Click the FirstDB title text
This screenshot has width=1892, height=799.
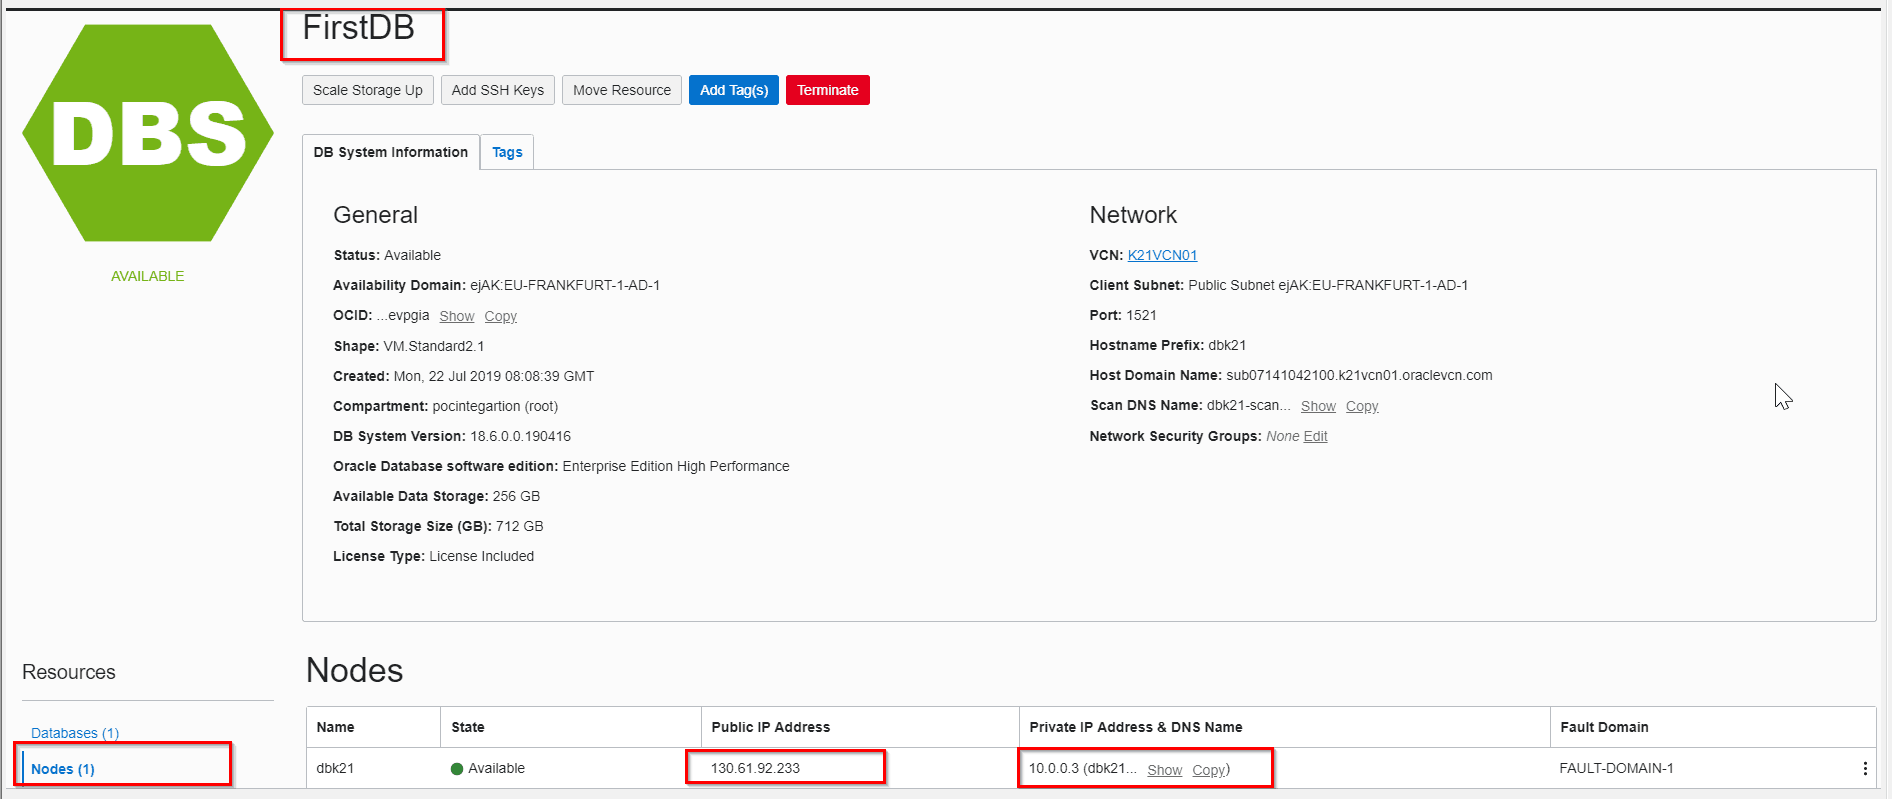tap(359, 28)
